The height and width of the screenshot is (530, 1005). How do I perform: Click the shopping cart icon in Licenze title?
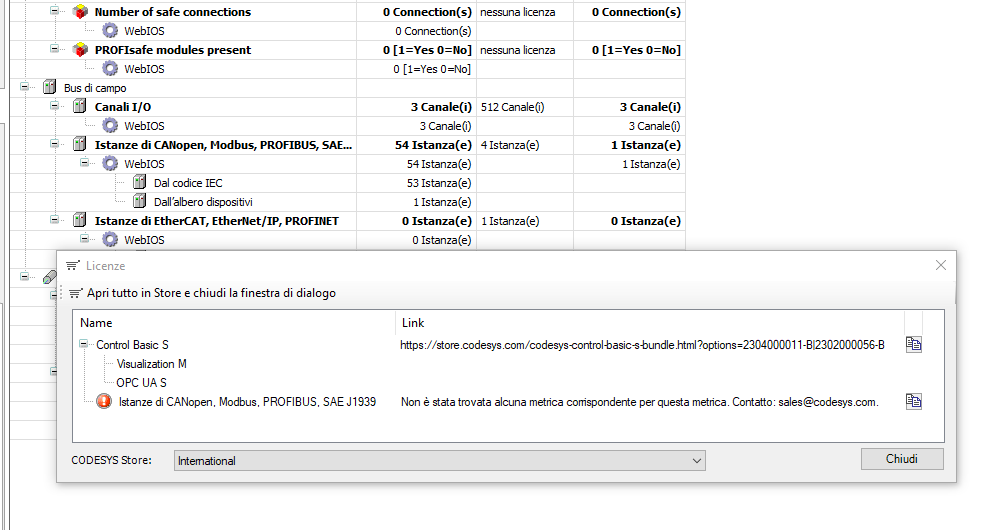(x=72, y=266)
